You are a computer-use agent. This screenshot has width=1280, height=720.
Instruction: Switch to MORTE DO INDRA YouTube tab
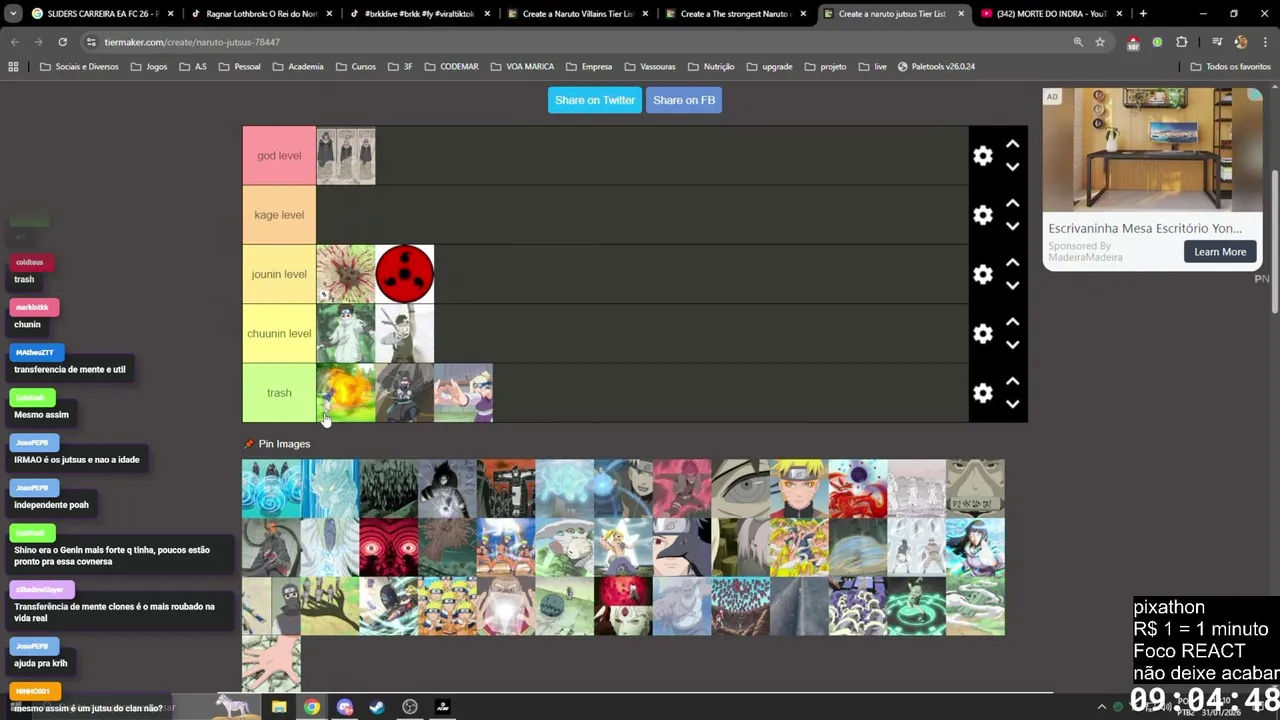point(1050,14)
